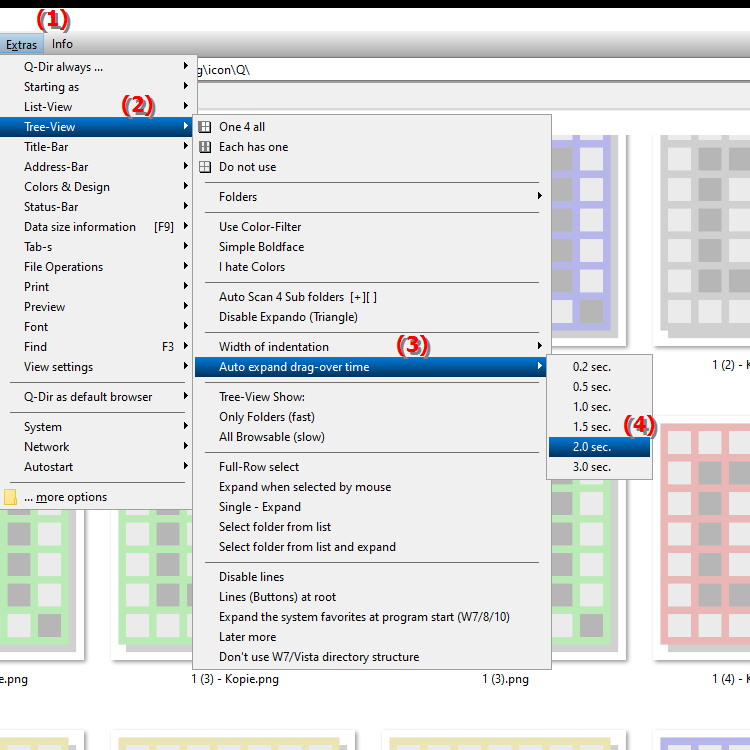750x750 pixels.
Task: Toggle Auto Scan 4 Sub folders
Action: tap(372, 297)
